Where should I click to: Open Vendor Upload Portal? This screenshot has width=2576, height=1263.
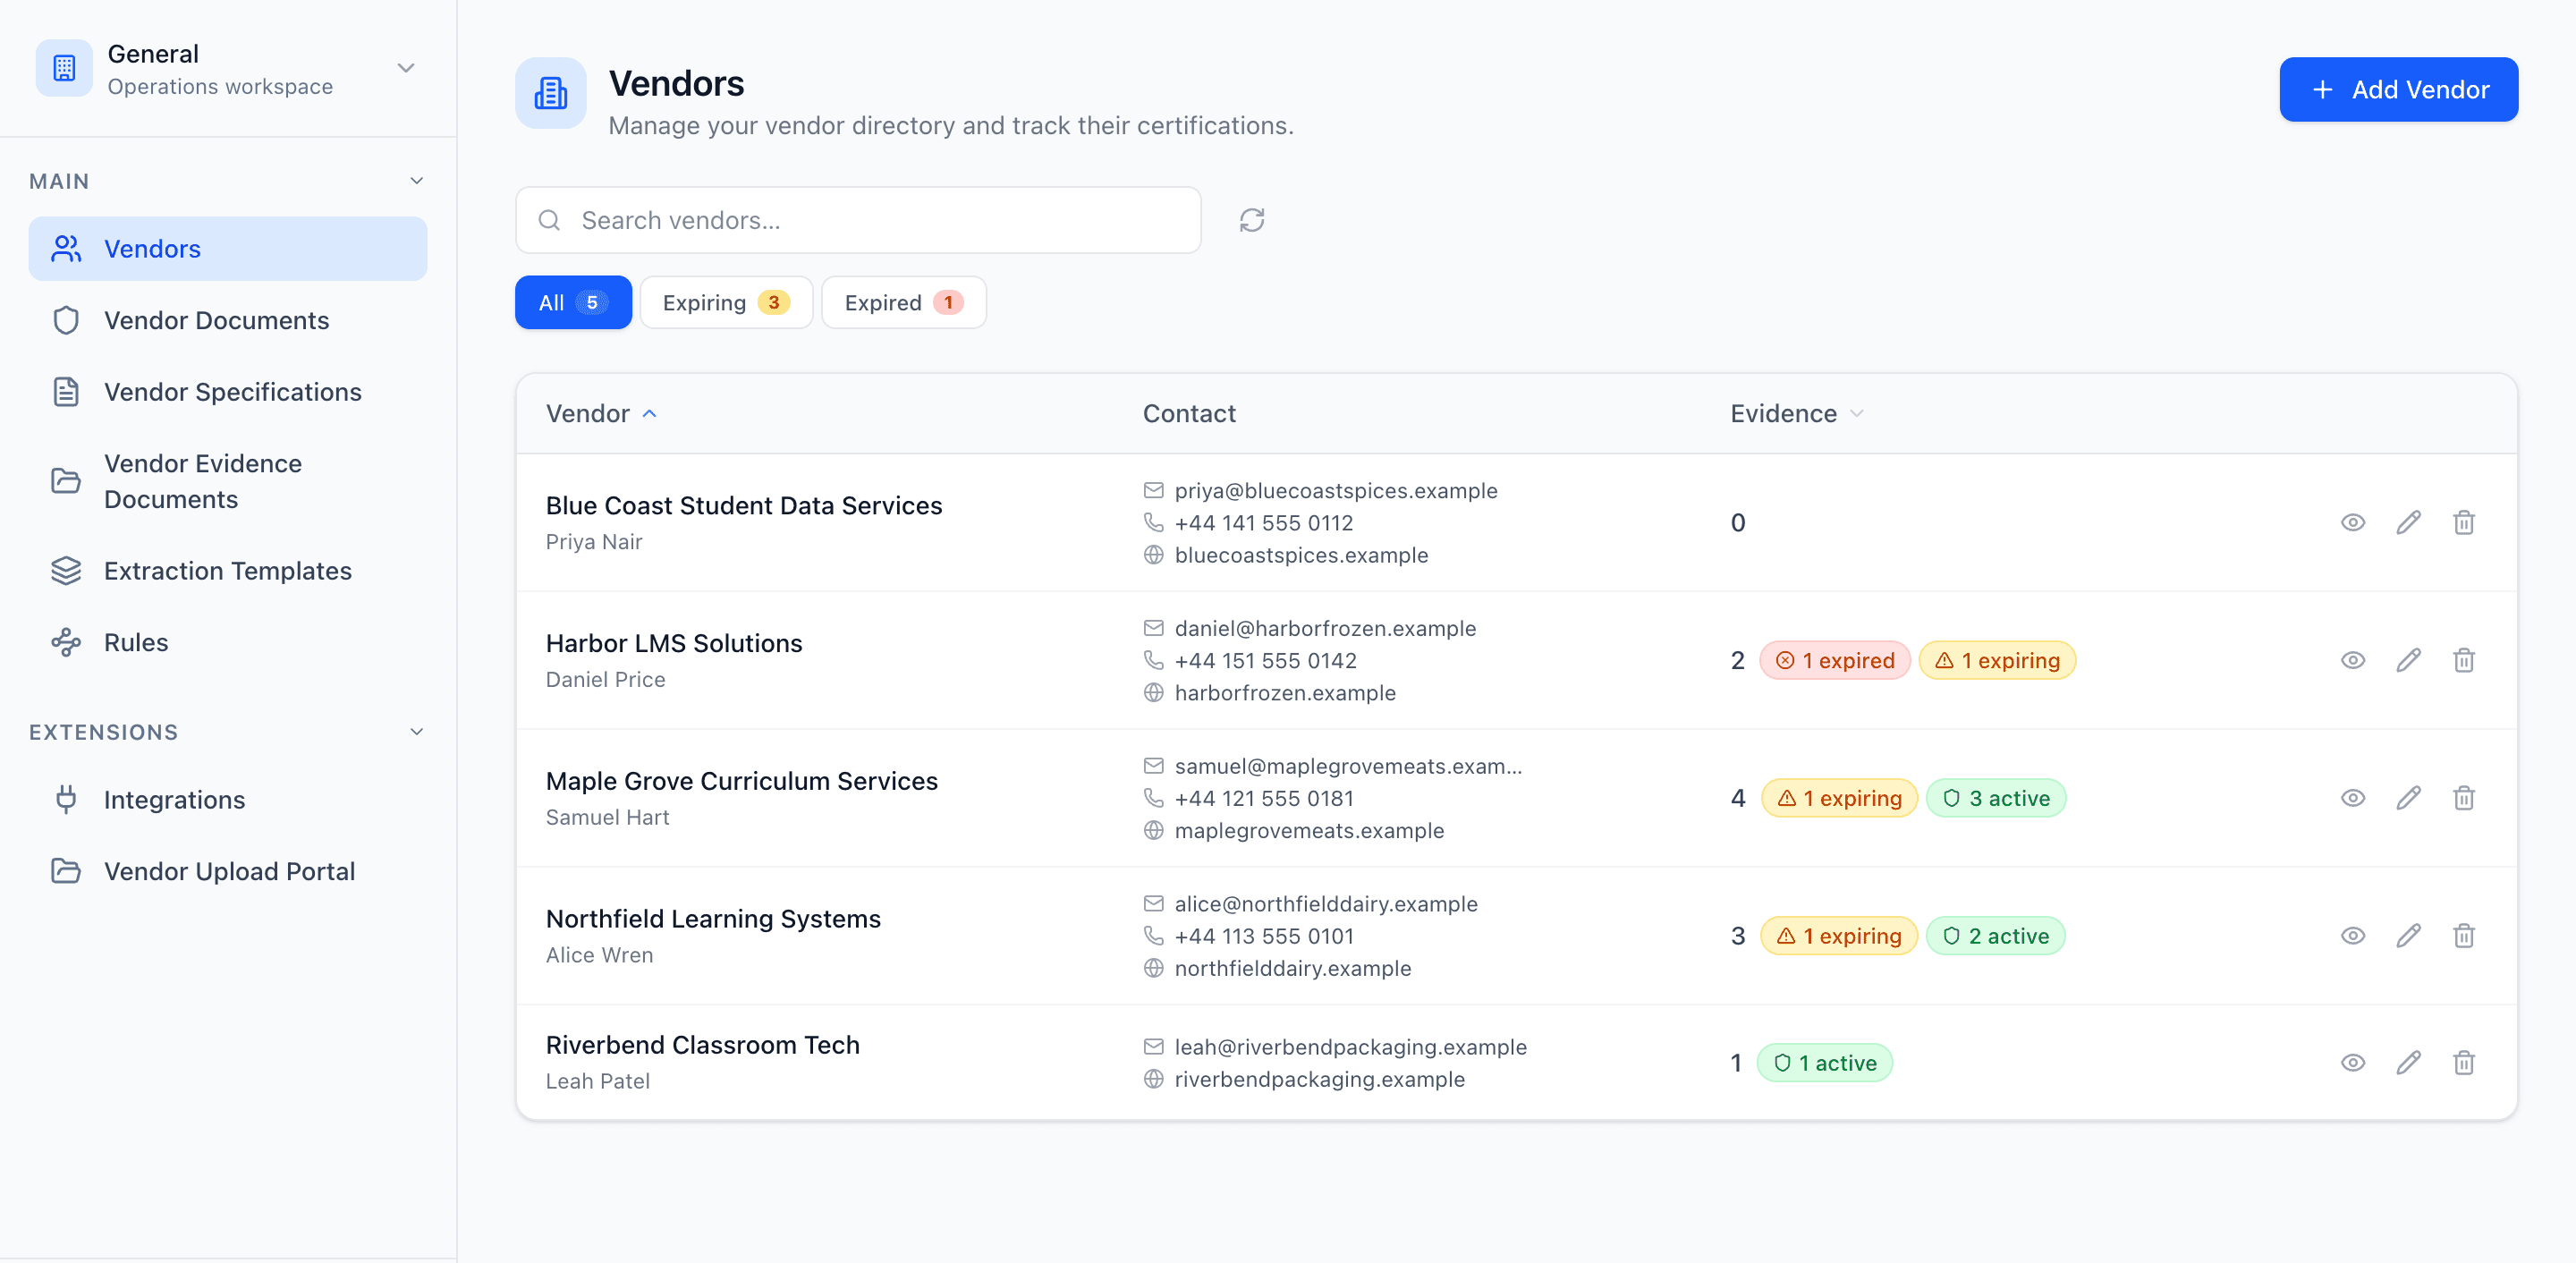pyautogui.click(x=228, y=871)
